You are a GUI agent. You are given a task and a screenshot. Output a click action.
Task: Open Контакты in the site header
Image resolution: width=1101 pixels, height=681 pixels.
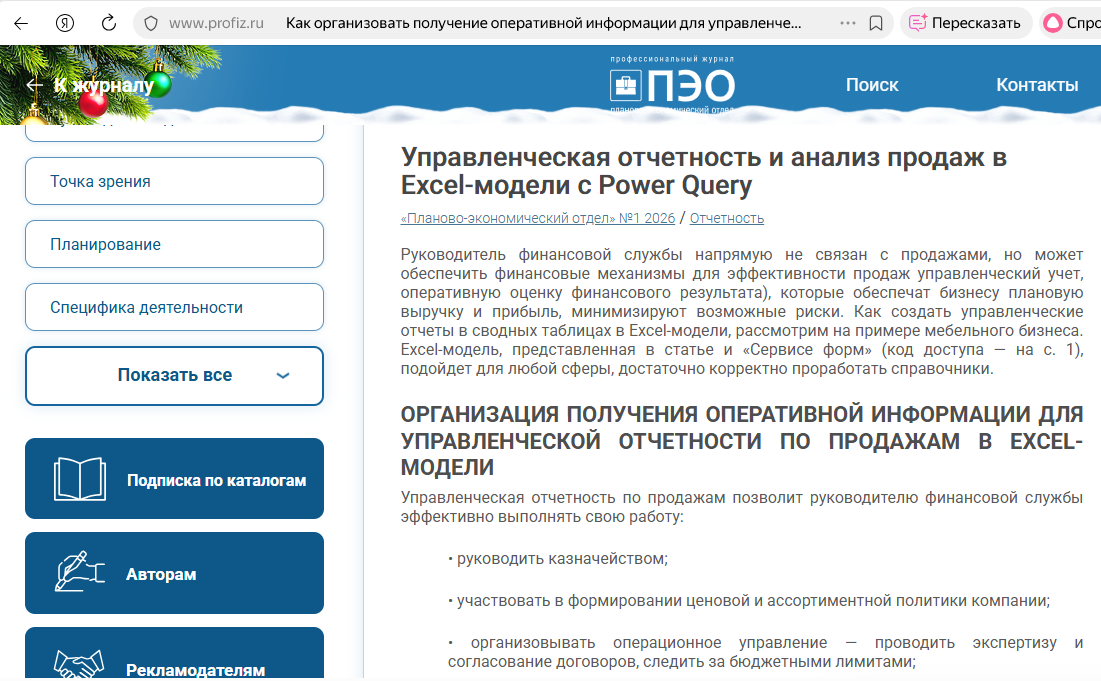[1037, 85]
